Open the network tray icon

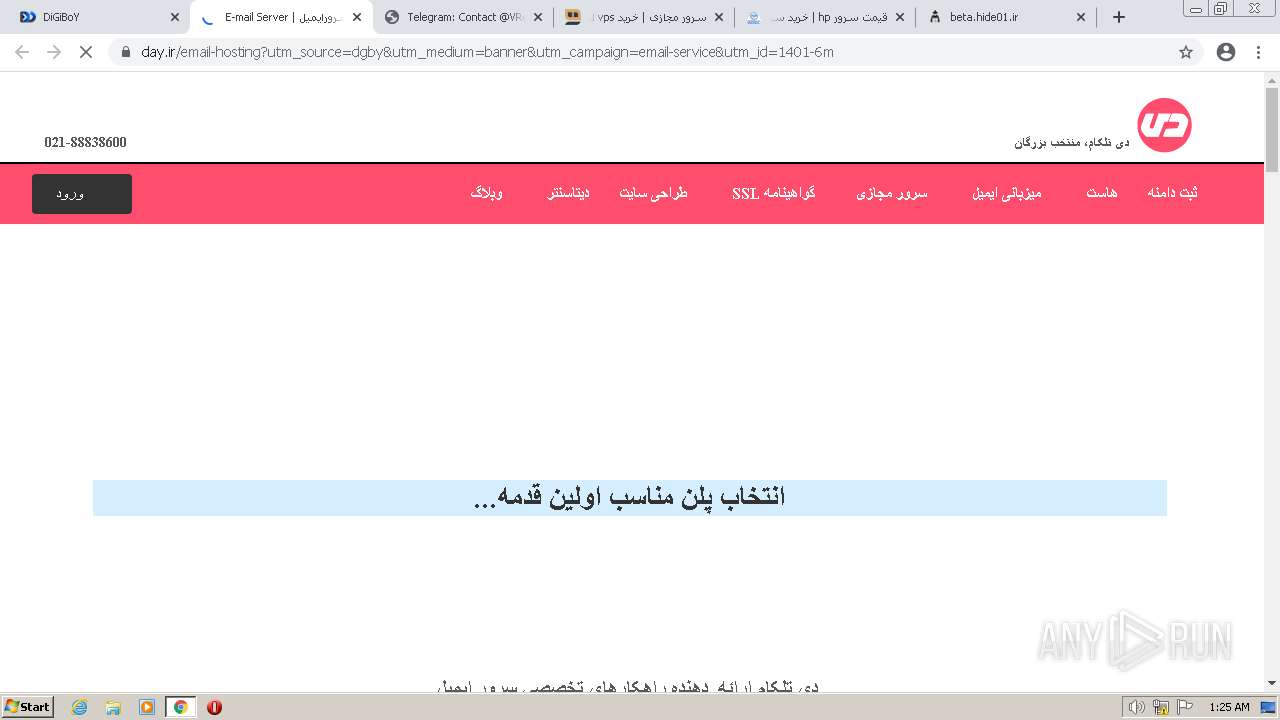(1161, 707)
